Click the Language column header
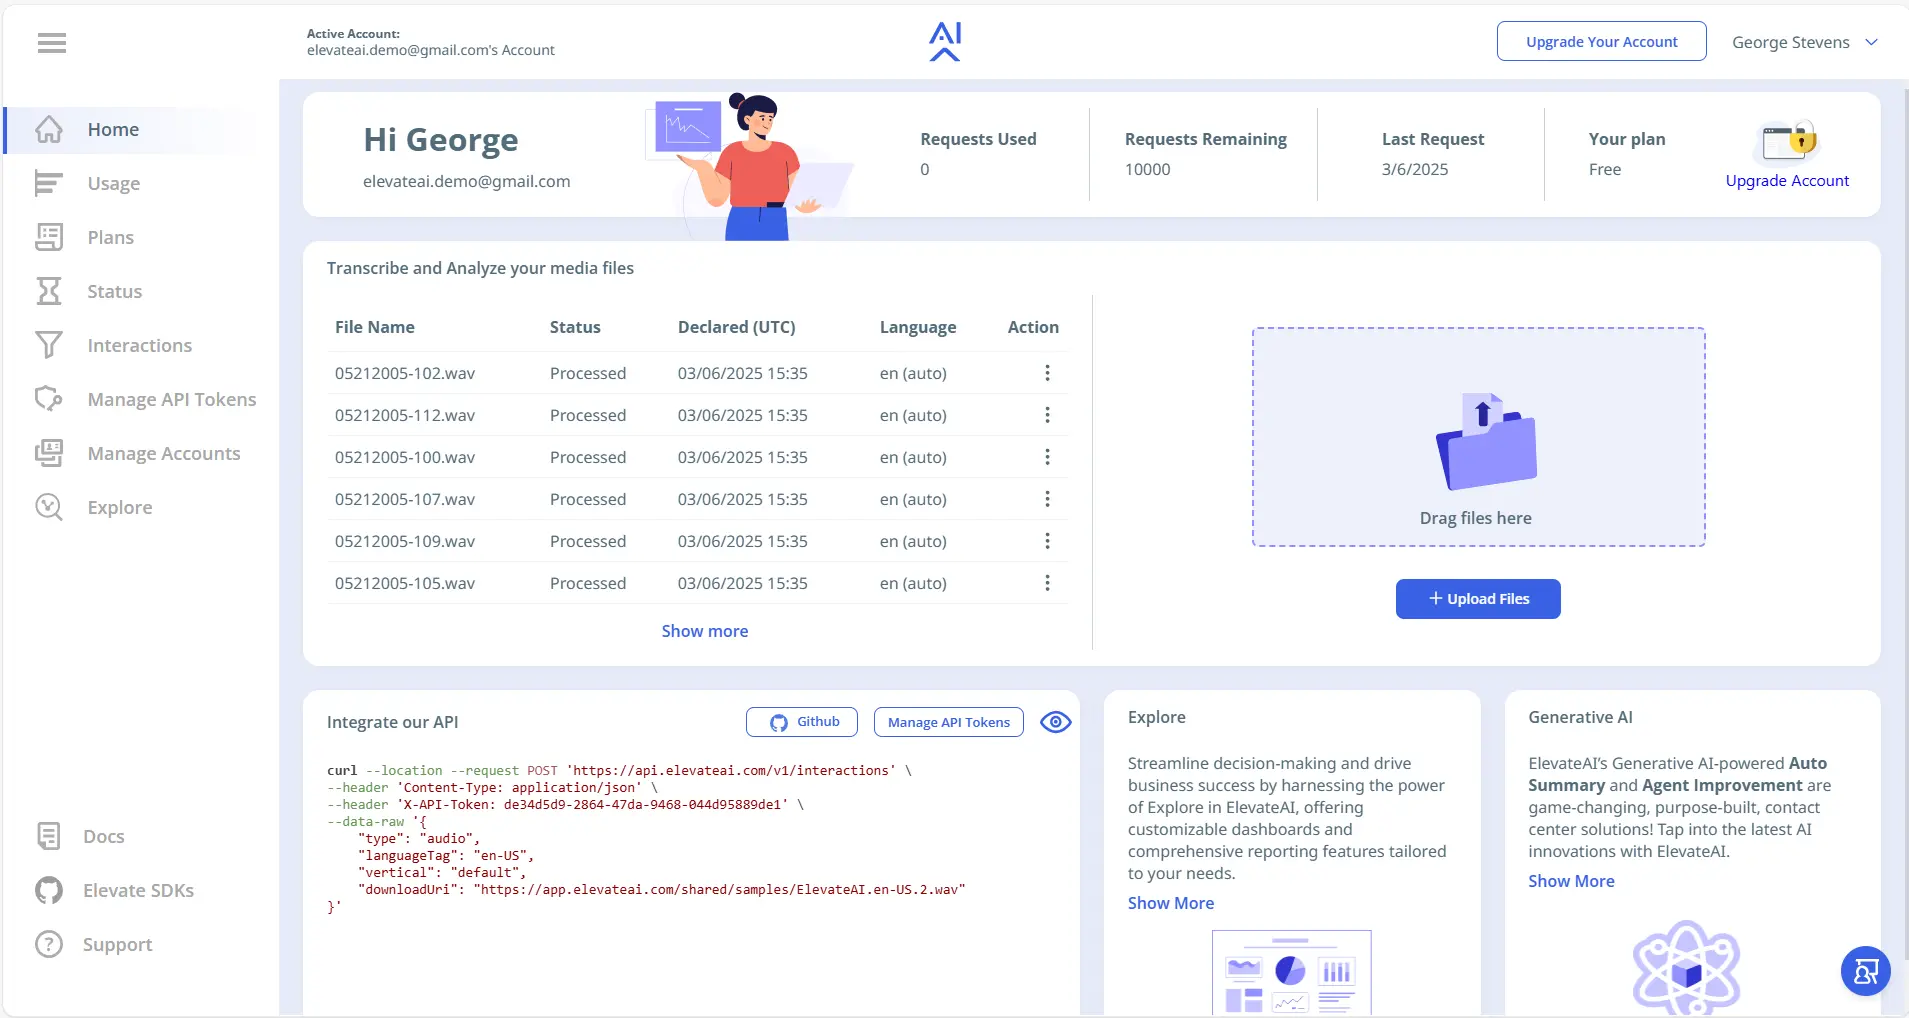The width and height of the screenshot is (1909, 1018). (x=918, y=327)
